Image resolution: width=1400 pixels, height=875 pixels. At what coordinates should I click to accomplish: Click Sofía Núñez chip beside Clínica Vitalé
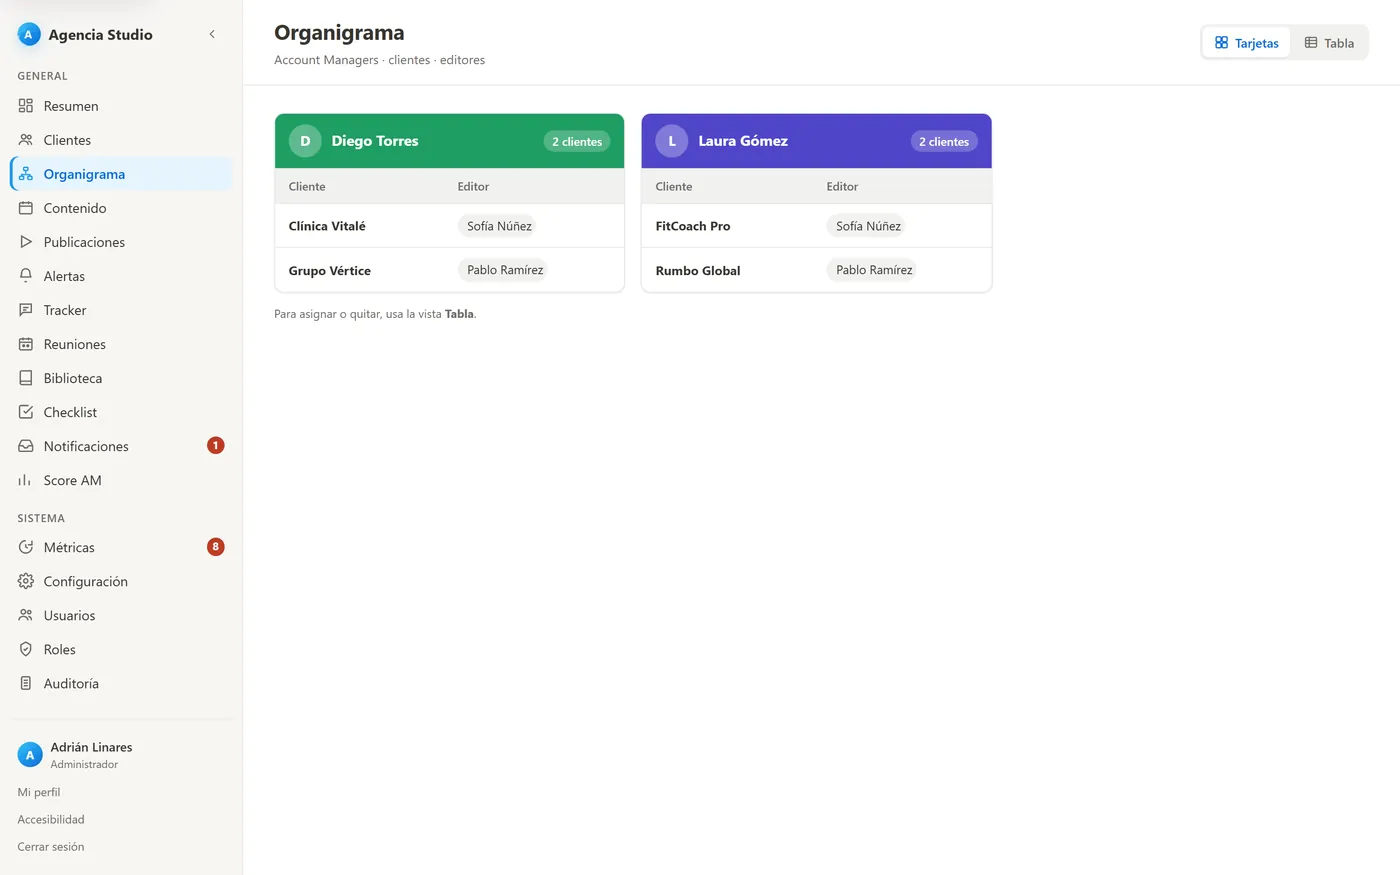[x=497, y=226]
